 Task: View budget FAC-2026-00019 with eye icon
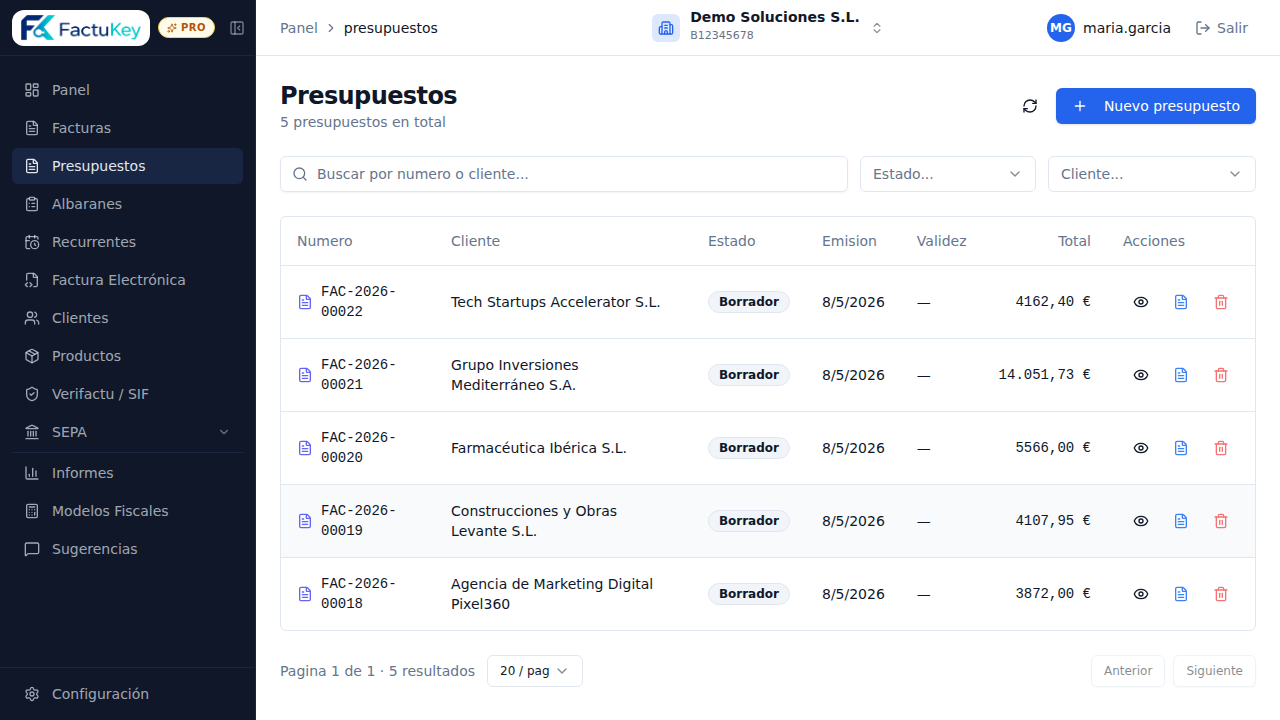1141,521
